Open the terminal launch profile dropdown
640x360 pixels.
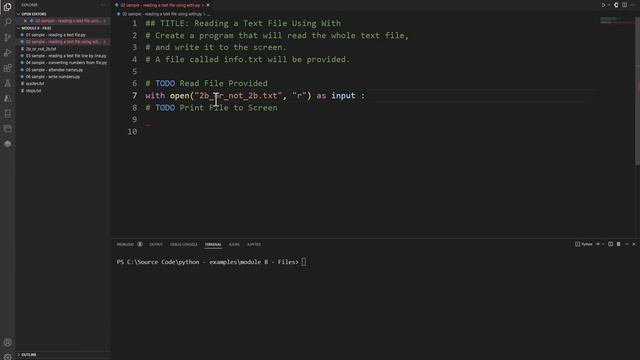point(603,244)
